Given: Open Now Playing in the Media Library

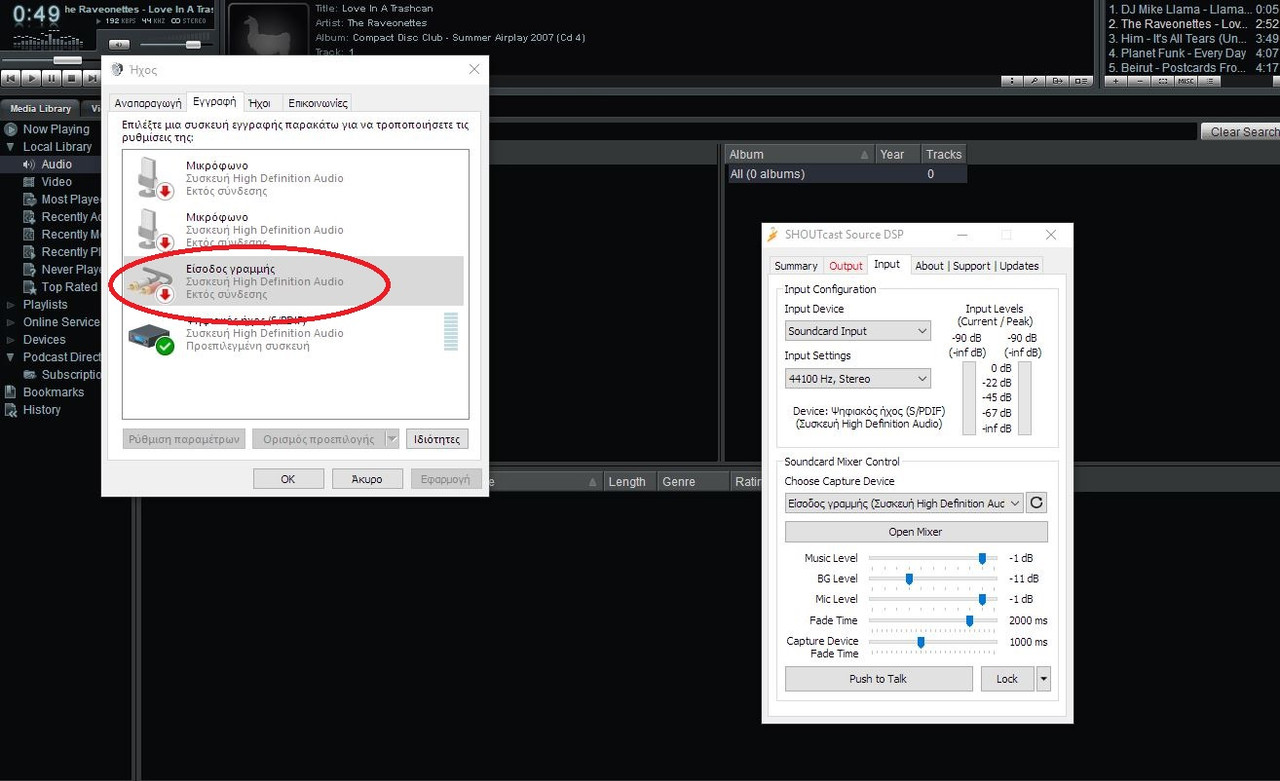Looking at the screenshot, I should pyautogui.click(x=56, y=129).
